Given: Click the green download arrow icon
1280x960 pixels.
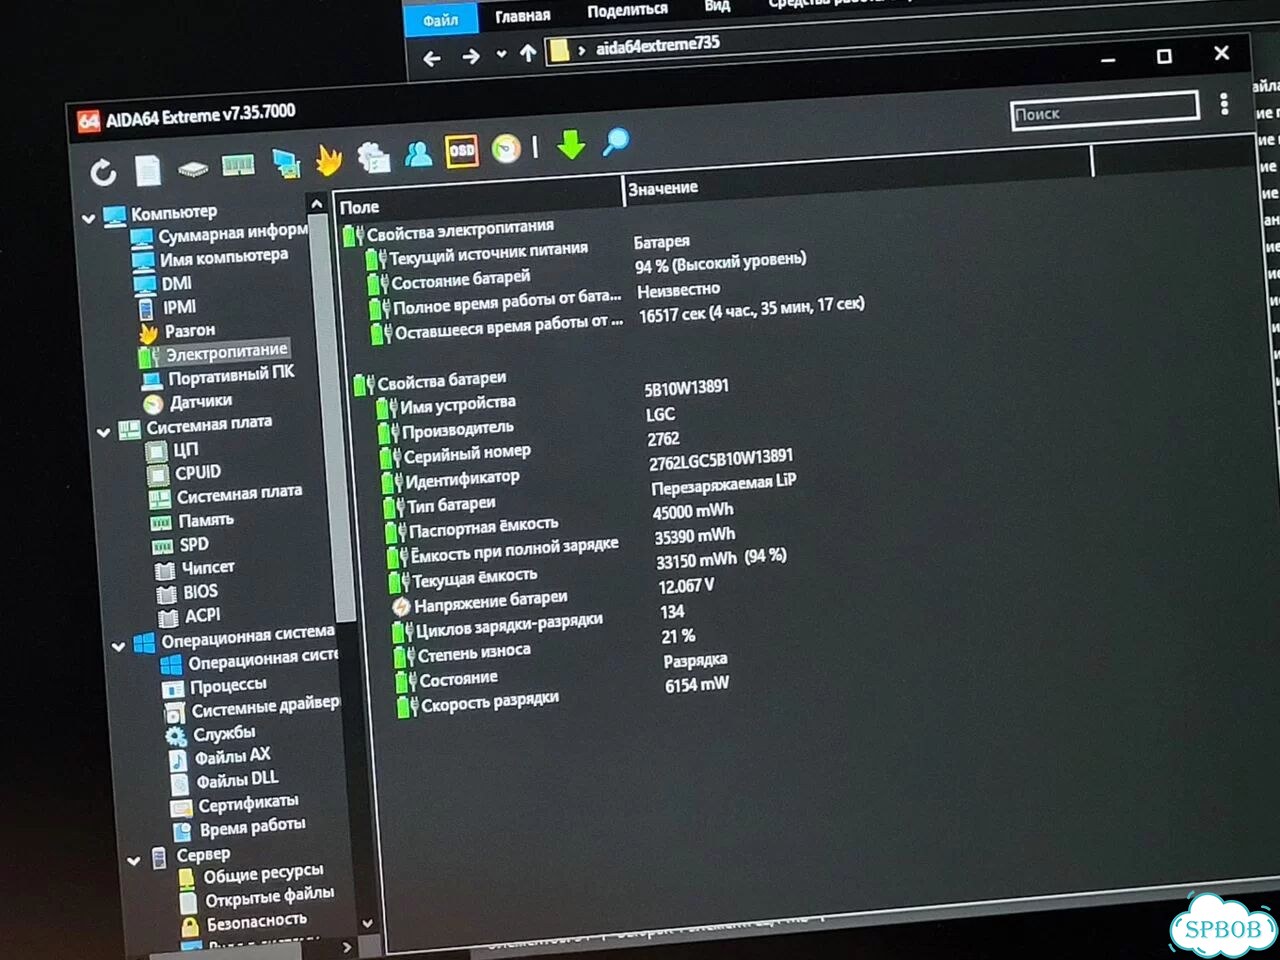Looking at the screenshot, I should coord(571,144).
